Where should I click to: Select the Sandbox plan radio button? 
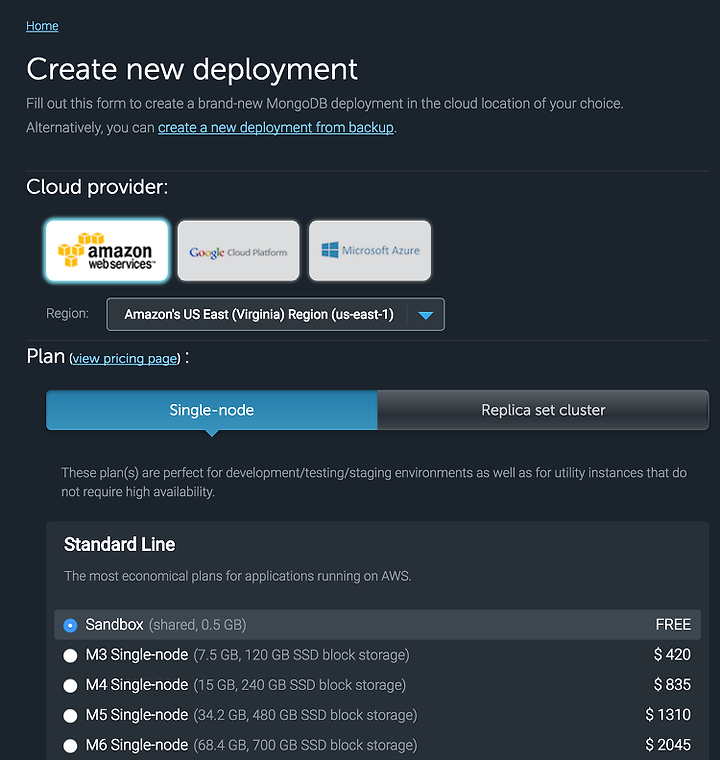point(70,625)
